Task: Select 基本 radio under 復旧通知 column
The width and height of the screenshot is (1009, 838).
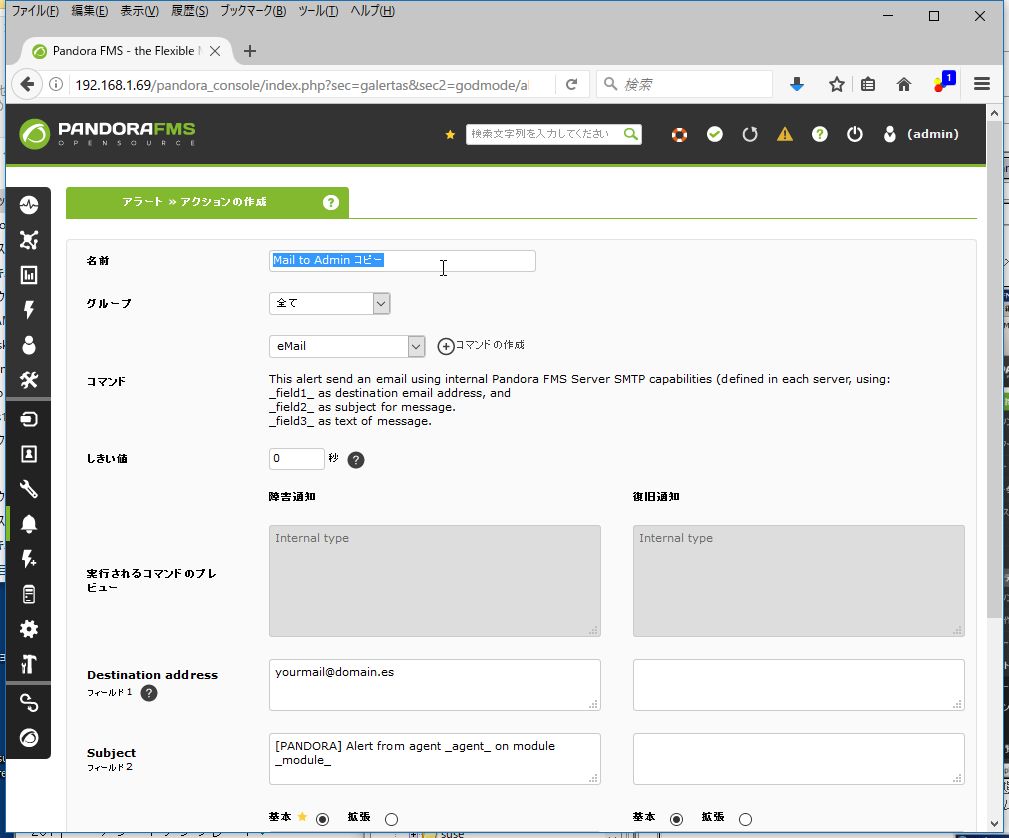Action: point(676,819)
